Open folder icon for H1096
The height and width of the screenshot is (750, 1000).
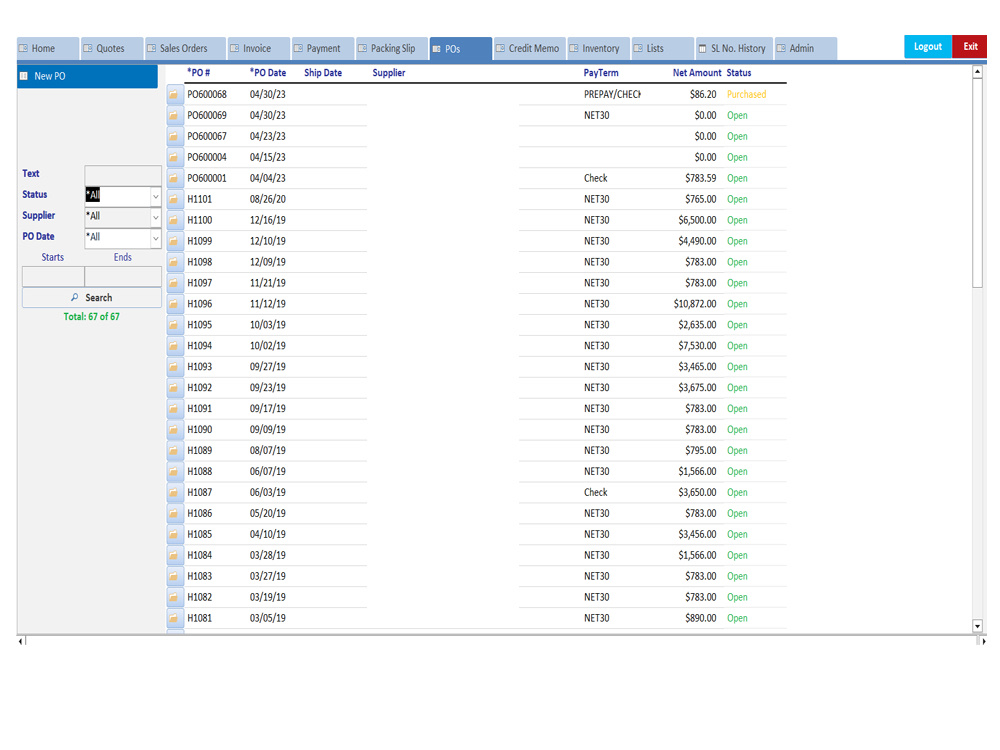[x=174, y=304]
